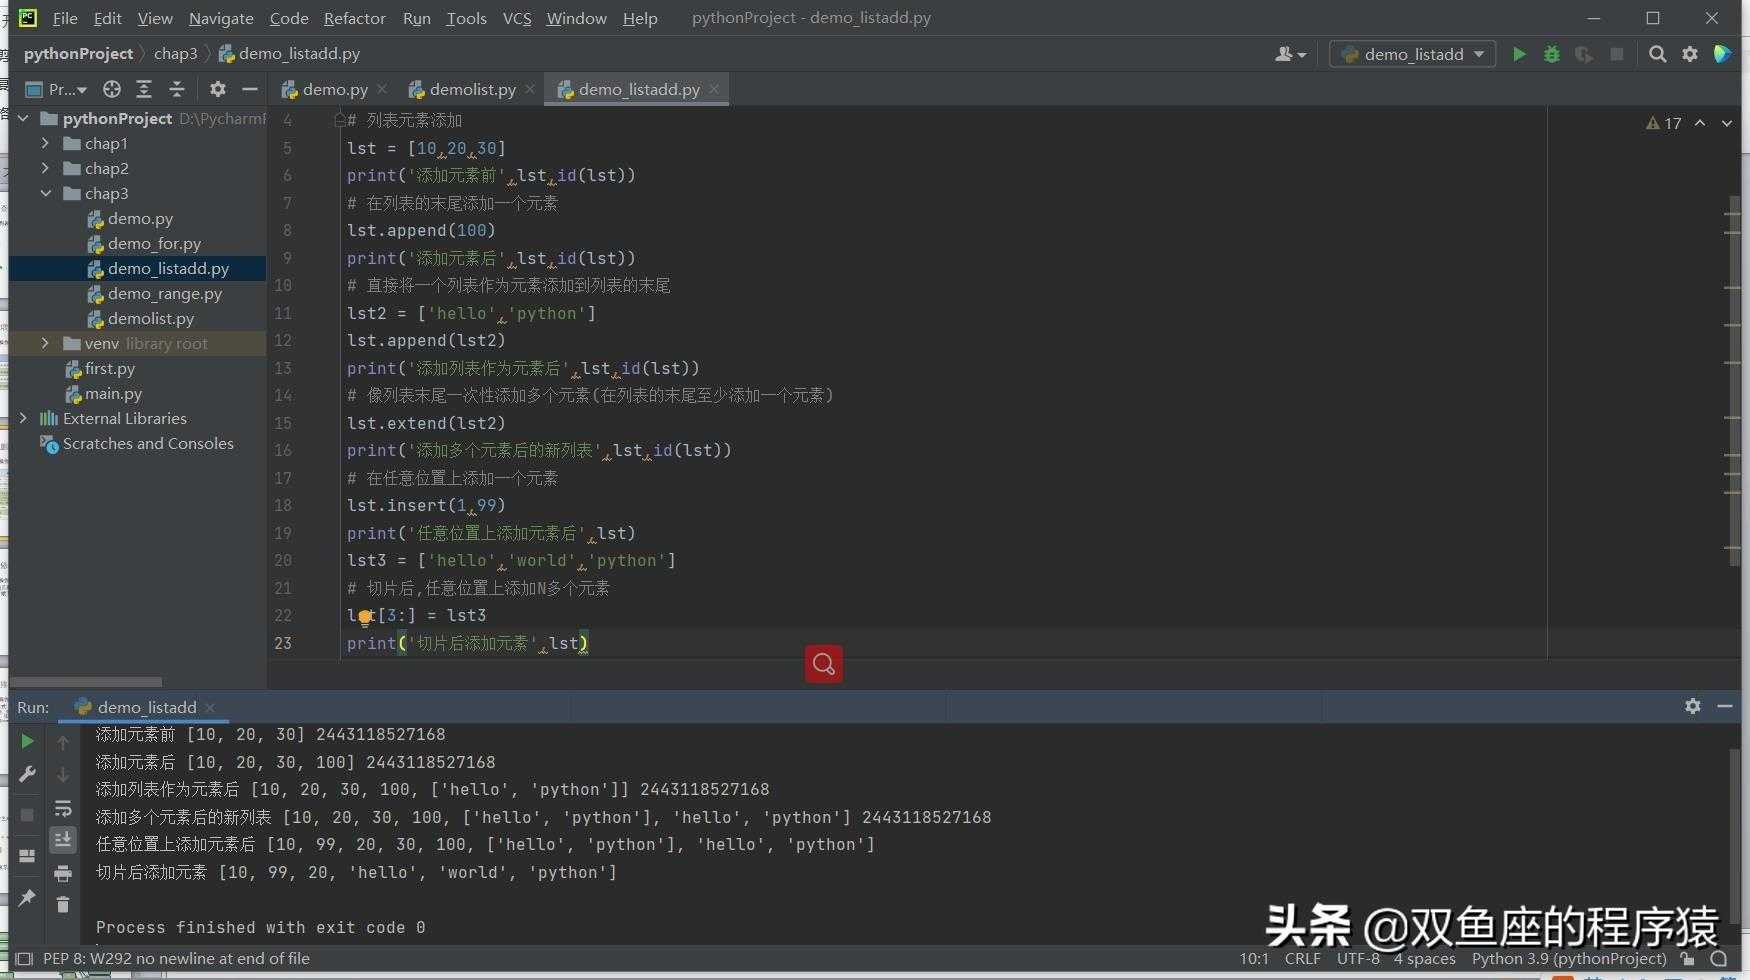Open user account dropdown arrow

click(x=1302, y=55)
